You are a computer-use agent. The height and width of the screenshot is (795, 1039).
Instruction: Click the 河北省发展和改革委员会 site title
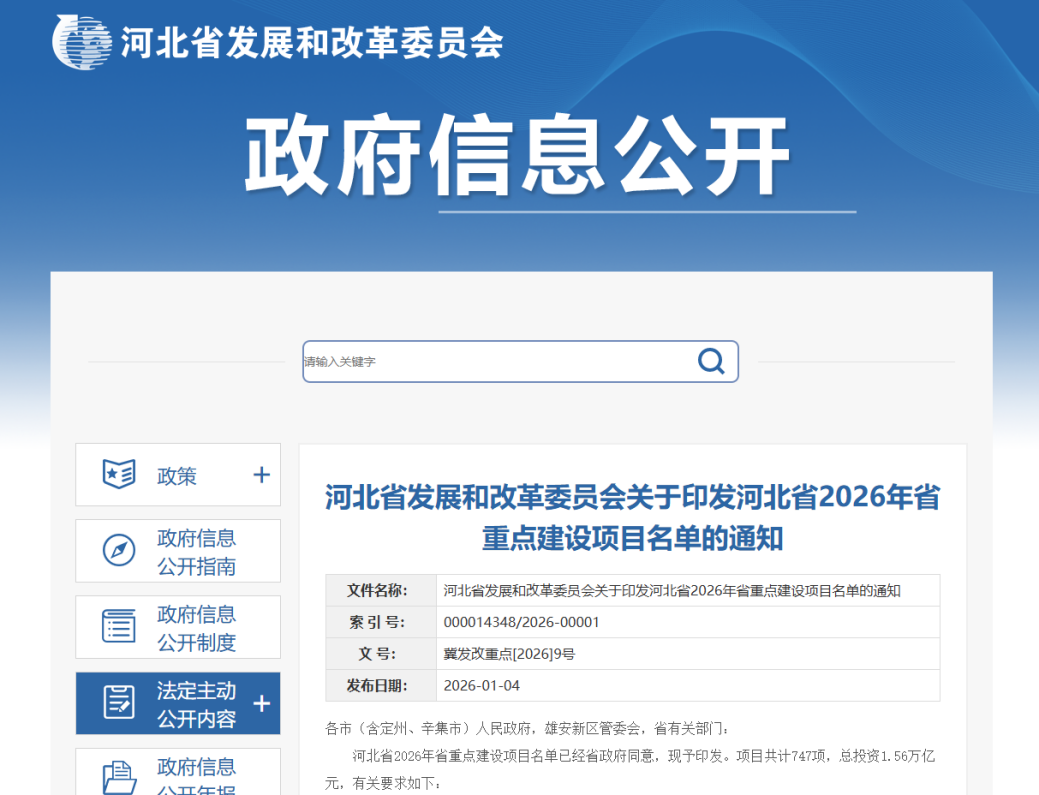click(x=311, y=42)
